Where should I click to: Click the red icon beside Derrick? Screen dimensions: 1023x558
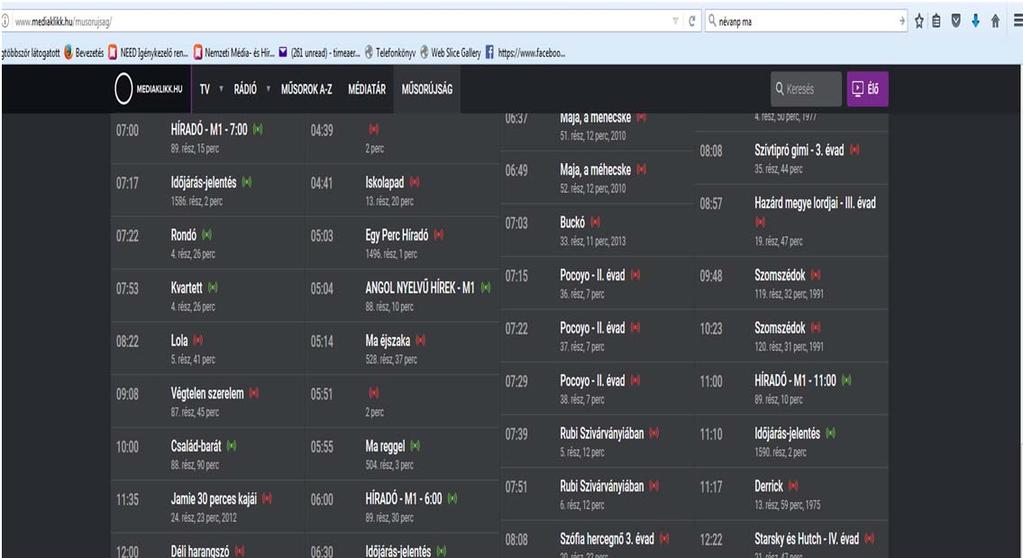point(793,486)
